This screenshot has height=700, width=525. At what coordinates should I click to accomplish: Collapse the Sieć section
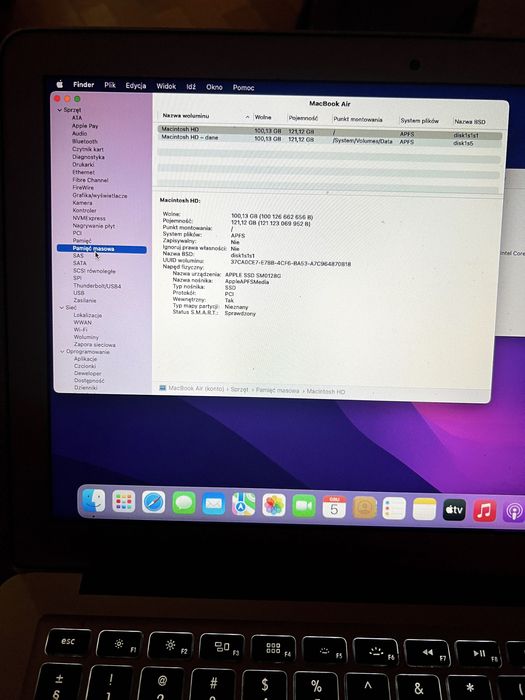pyautogui.click(x=62, y=308)
